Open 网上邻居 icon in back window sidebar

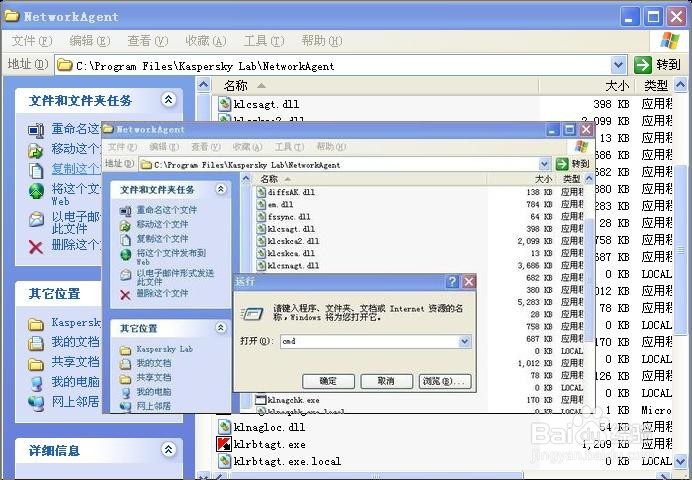(36, 402)
